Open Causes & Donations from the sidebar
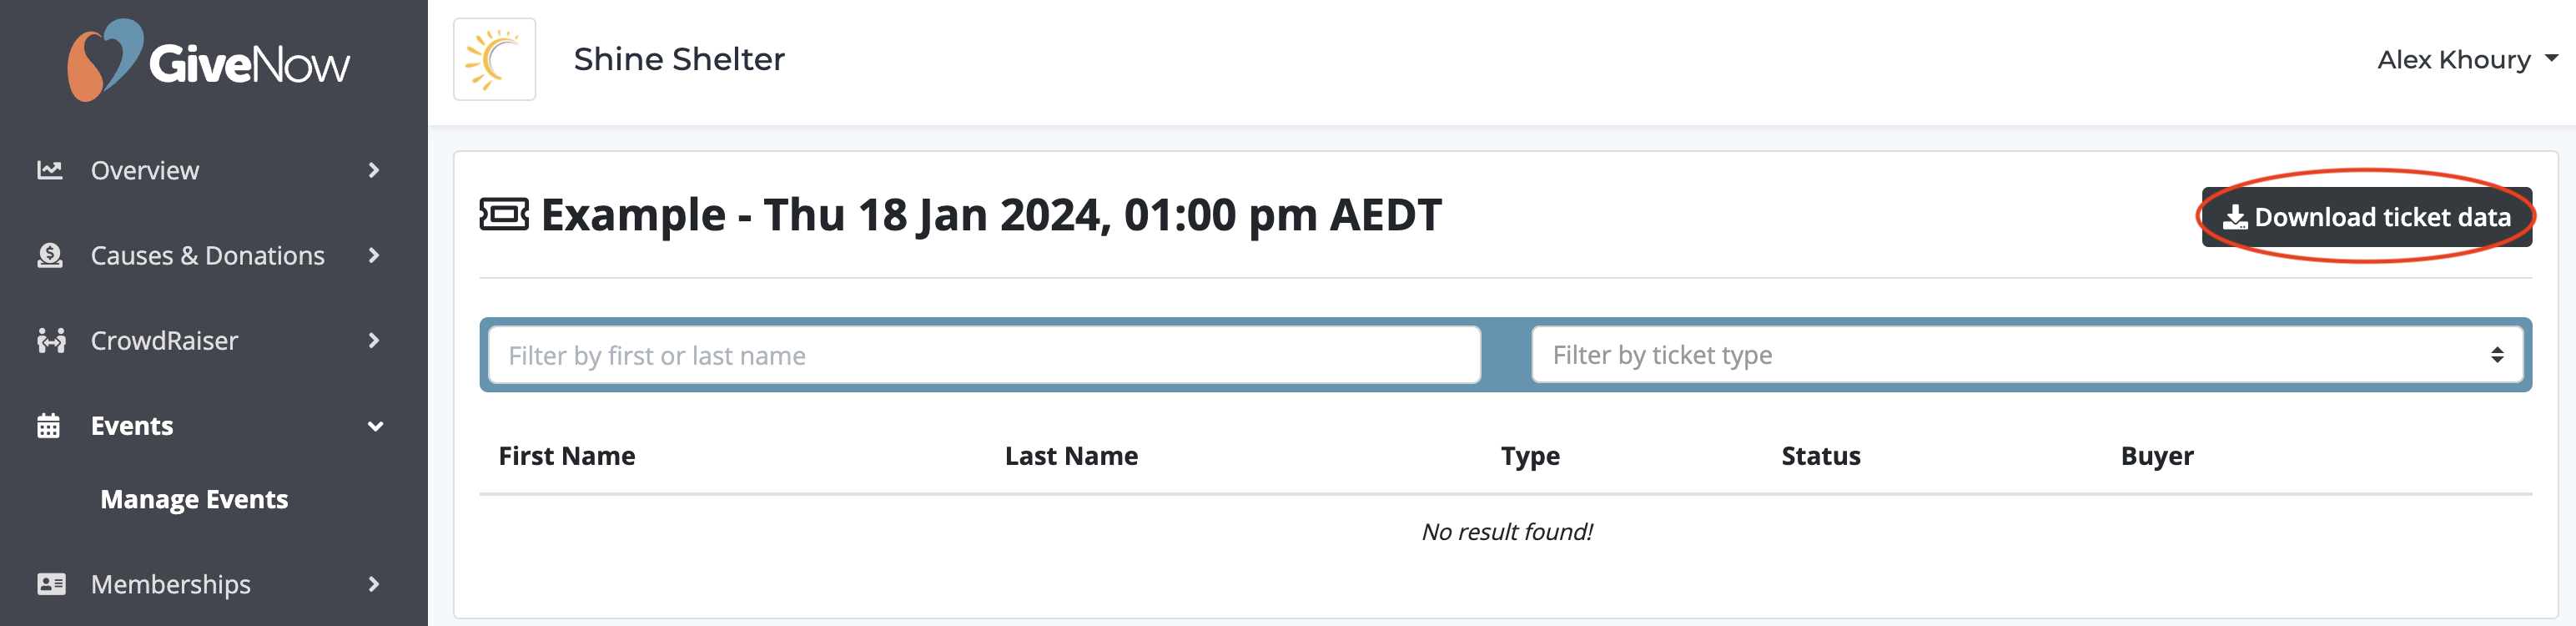 point(207,255)
